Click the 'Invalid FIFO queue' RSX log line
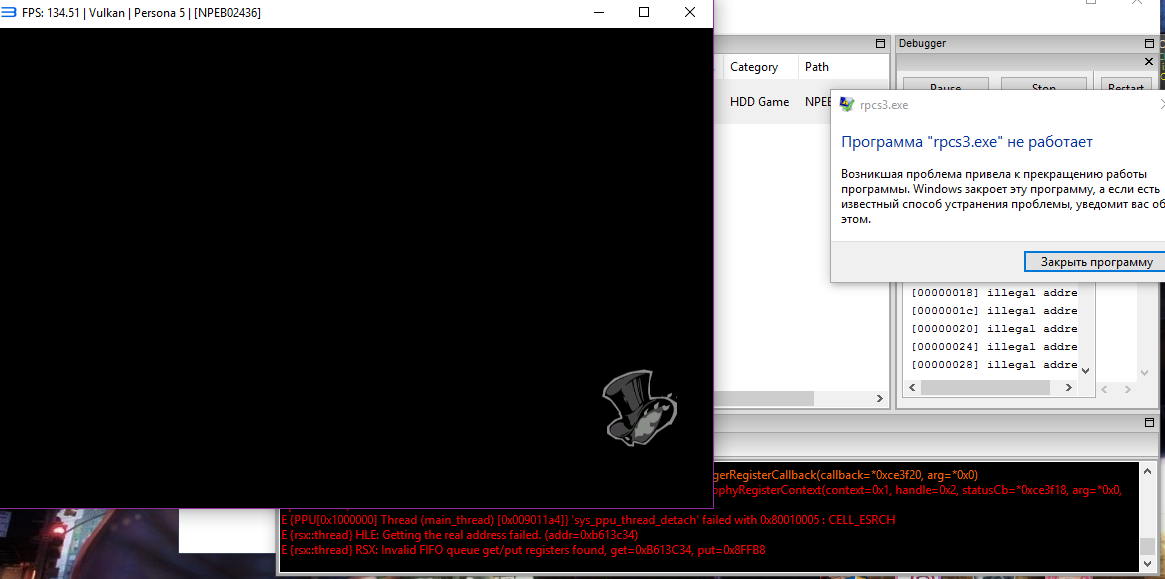 [523, 550]
